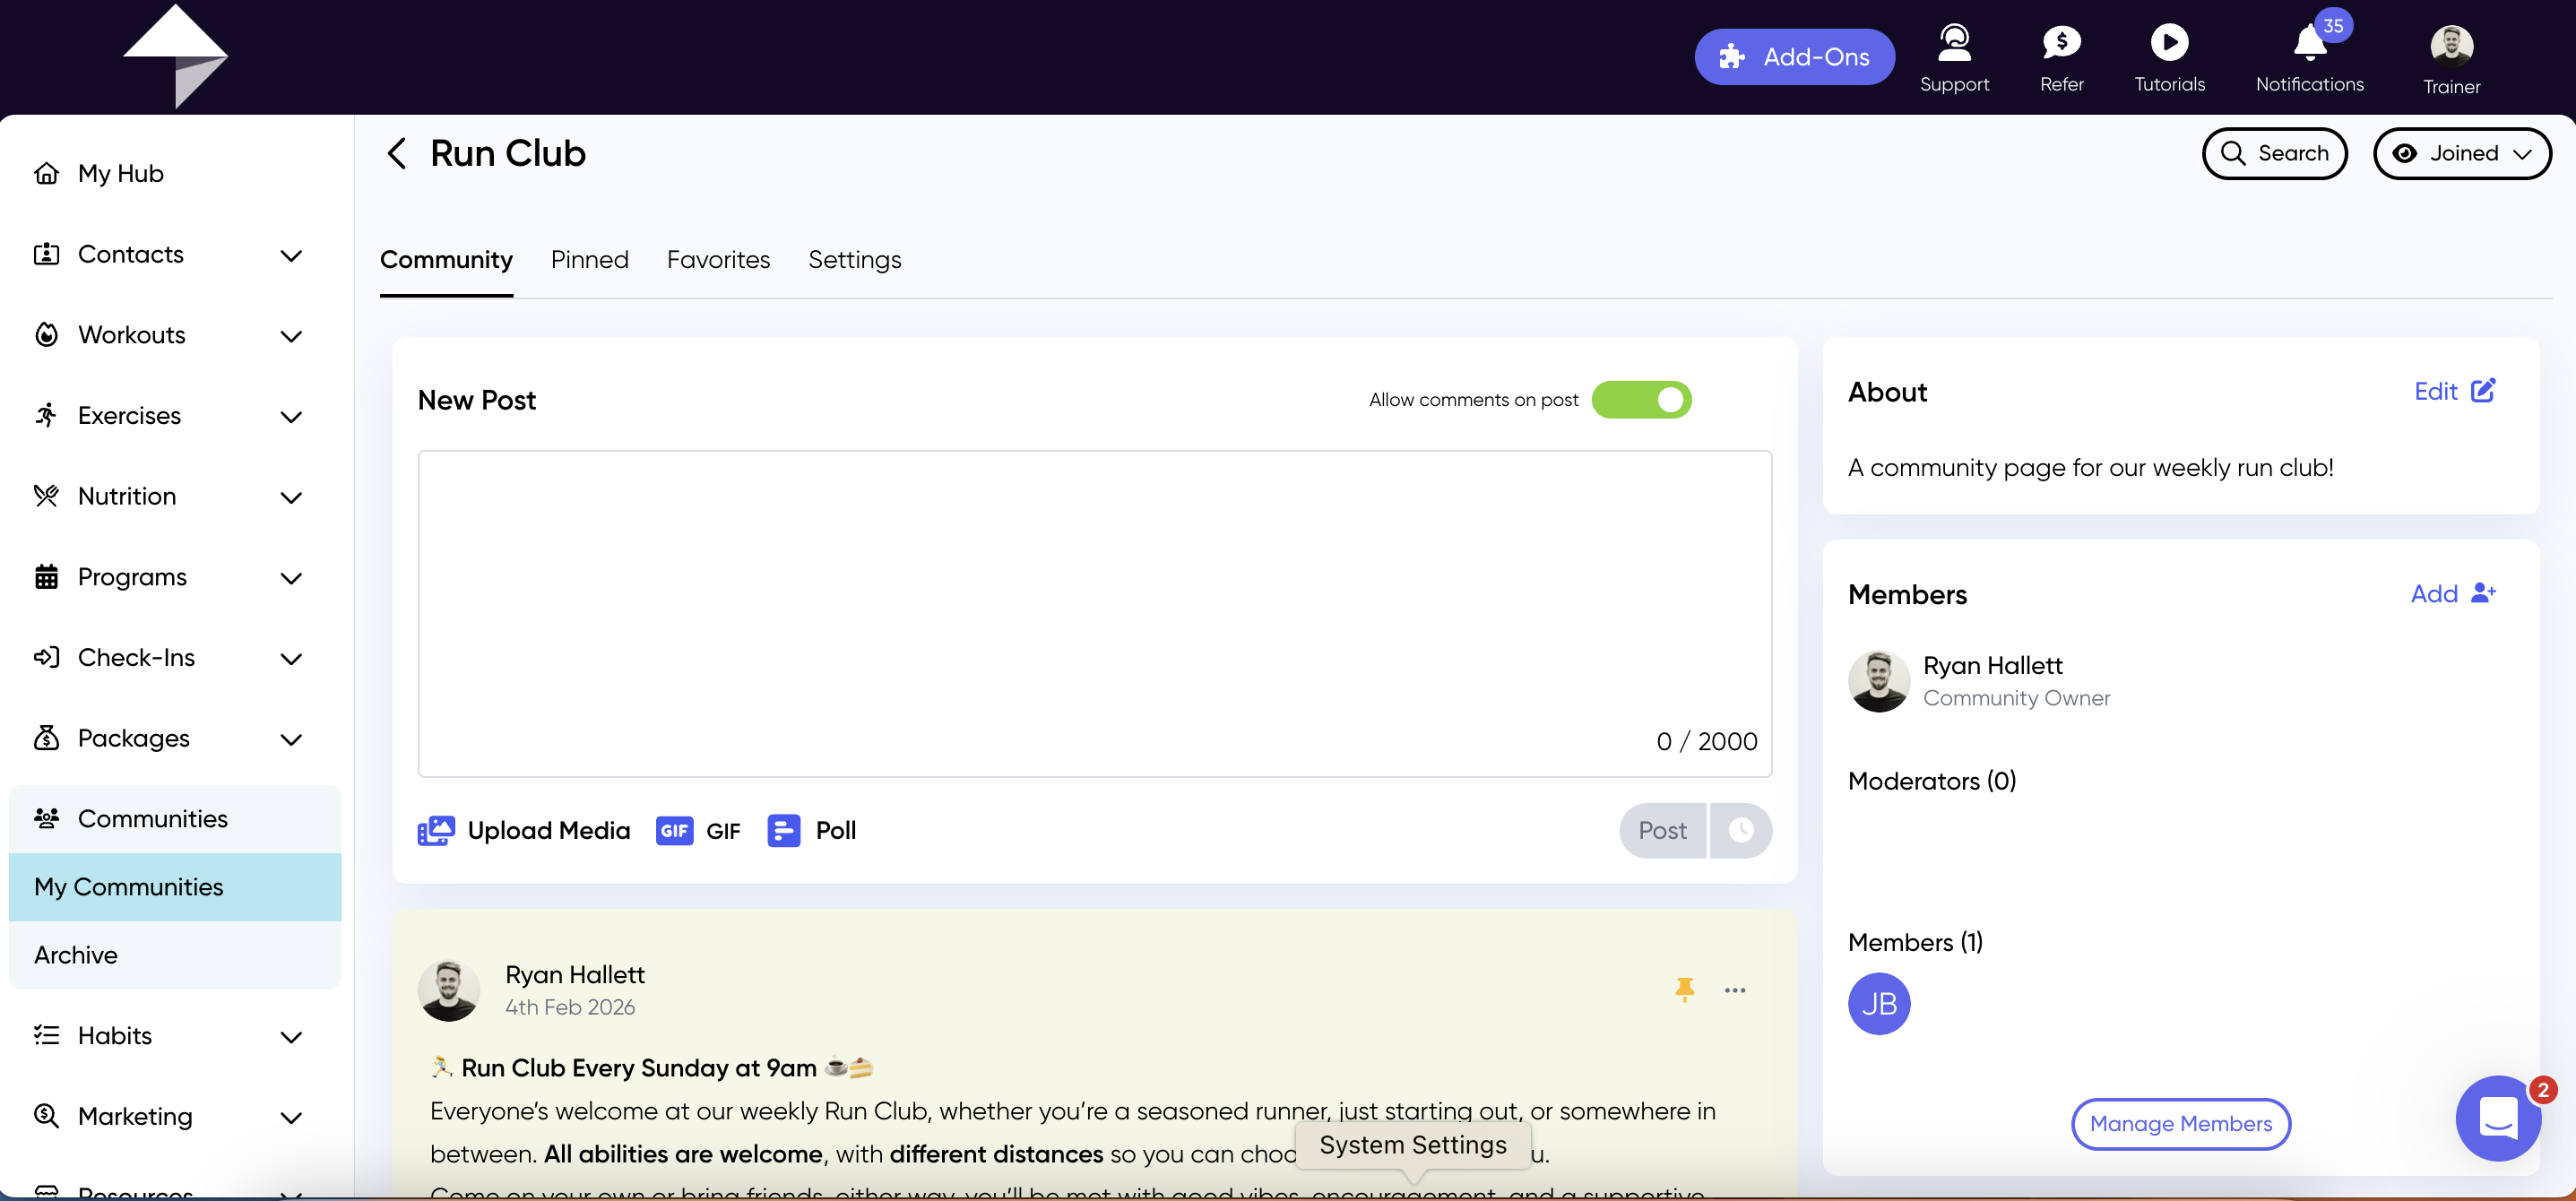Switch to the Favorites tab
Viewport: 2576px width, 1201px height.
(718, 260)
